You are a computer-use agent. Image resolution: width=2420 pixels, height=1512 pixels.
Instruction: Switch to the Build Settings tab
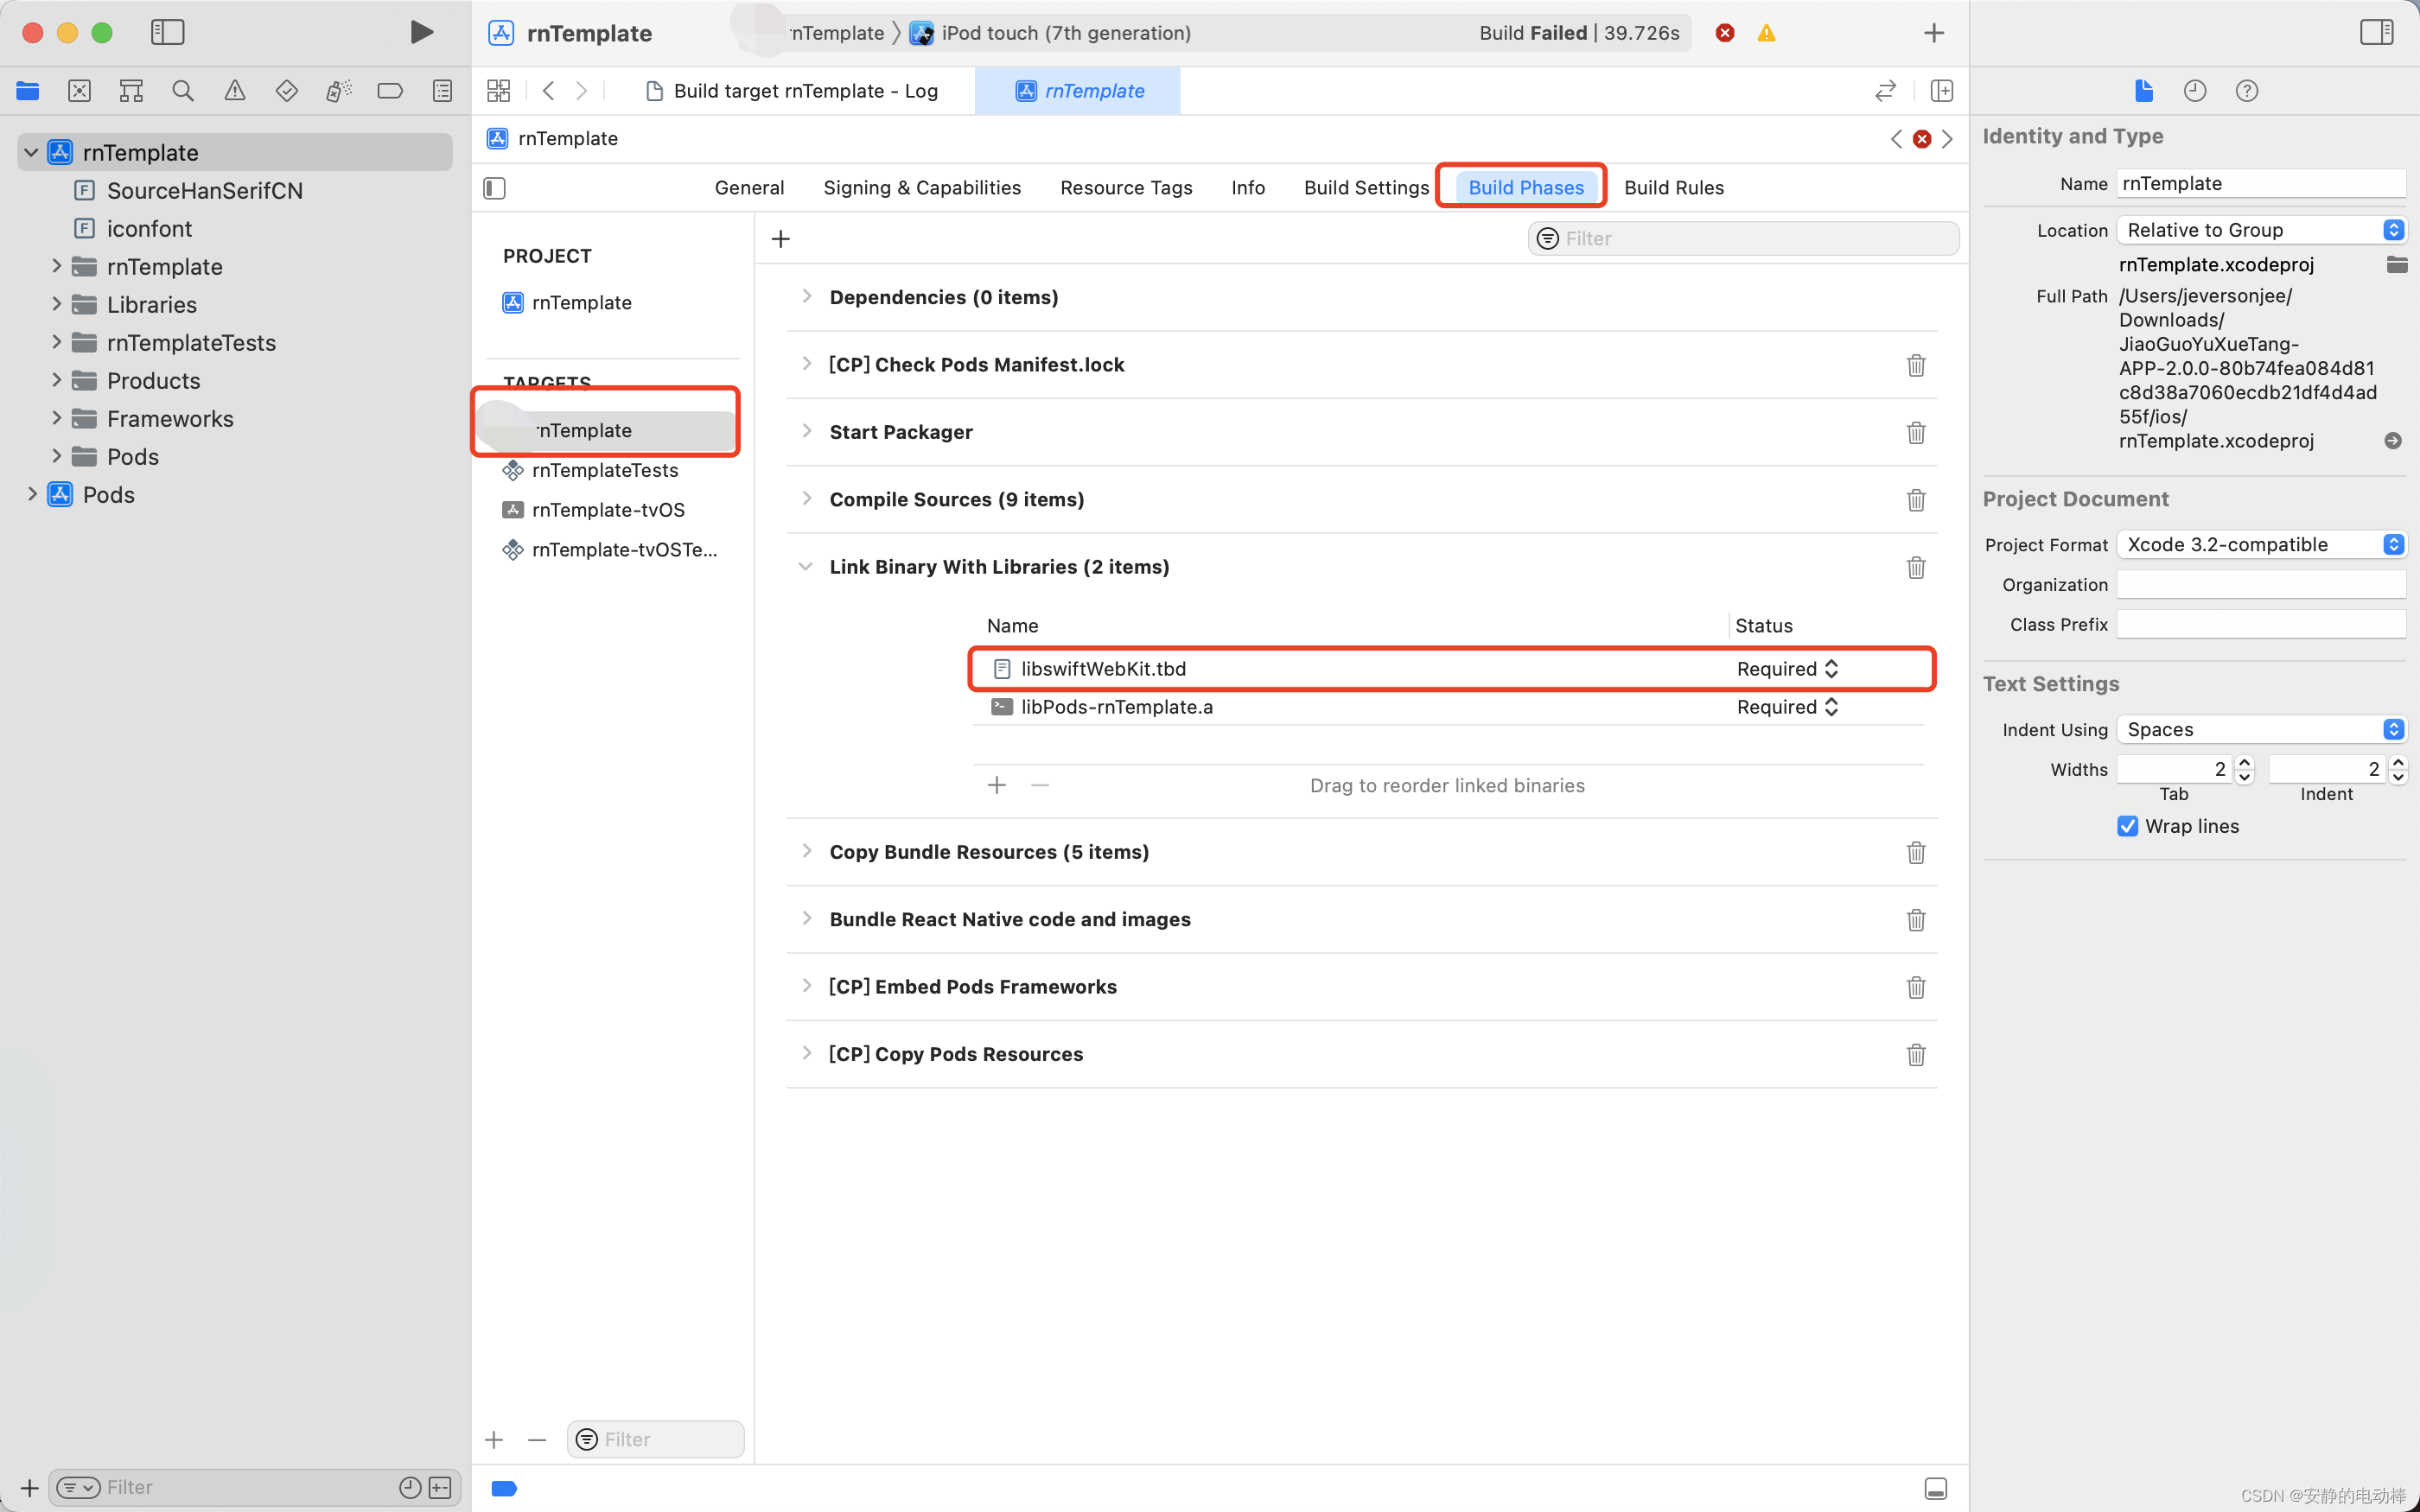coord(1366,188)
